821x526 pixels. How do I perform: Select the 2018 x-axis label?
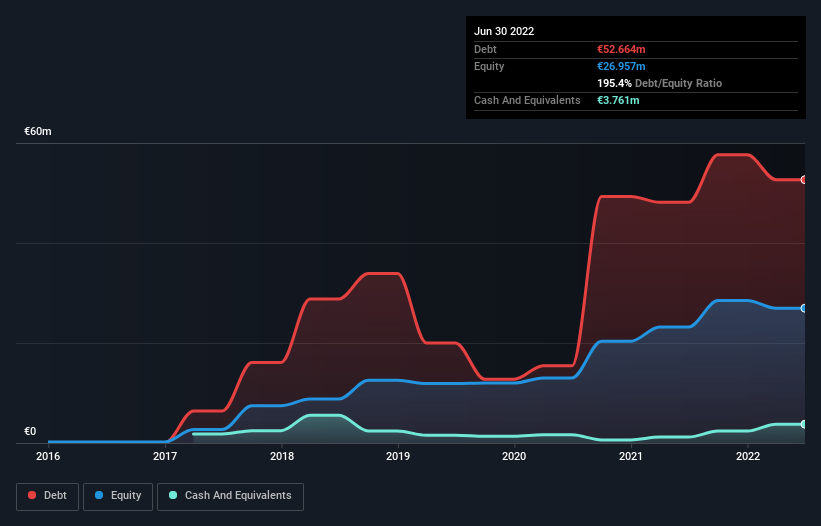(x=282, y=456)
